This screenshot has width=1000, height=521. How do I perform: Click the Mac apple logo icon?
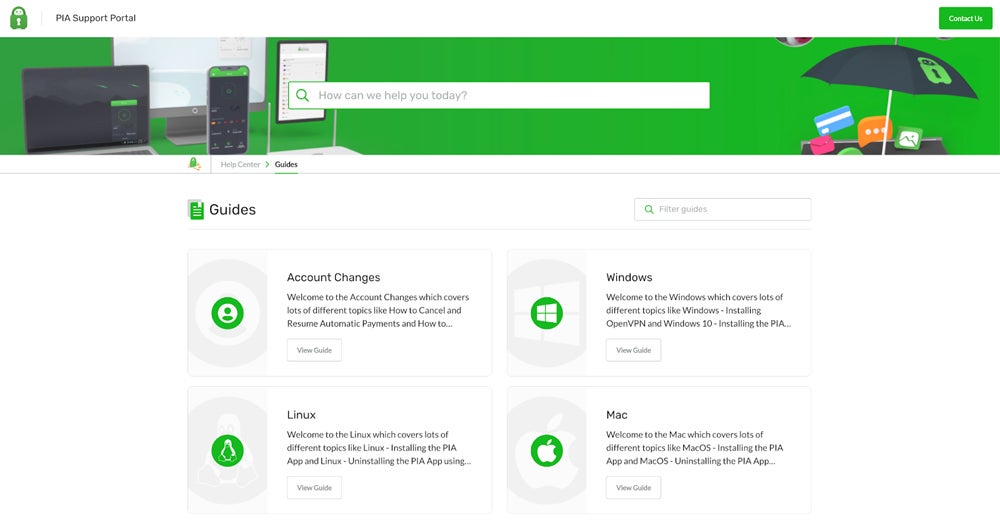point(547,451)
